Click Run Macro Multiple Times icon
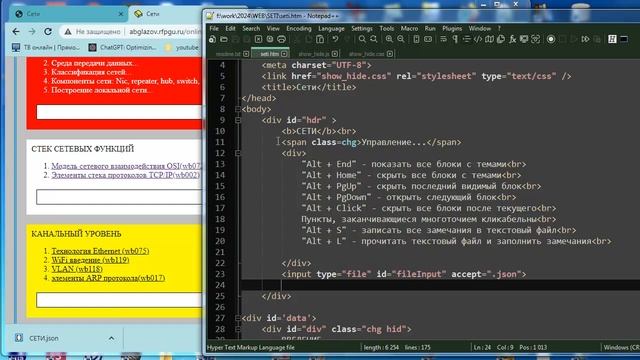 [585, 39]
